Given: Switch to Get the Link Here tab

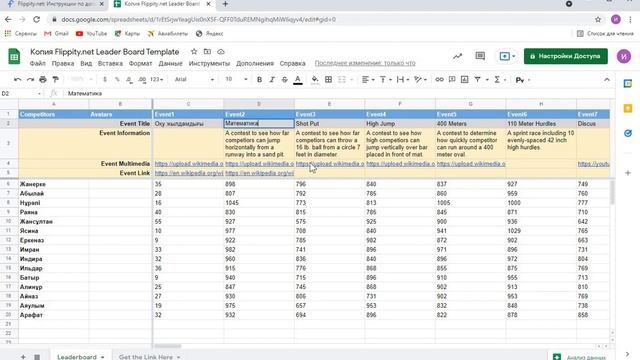Looking at the screenshot, I should [x=149, y=356].
